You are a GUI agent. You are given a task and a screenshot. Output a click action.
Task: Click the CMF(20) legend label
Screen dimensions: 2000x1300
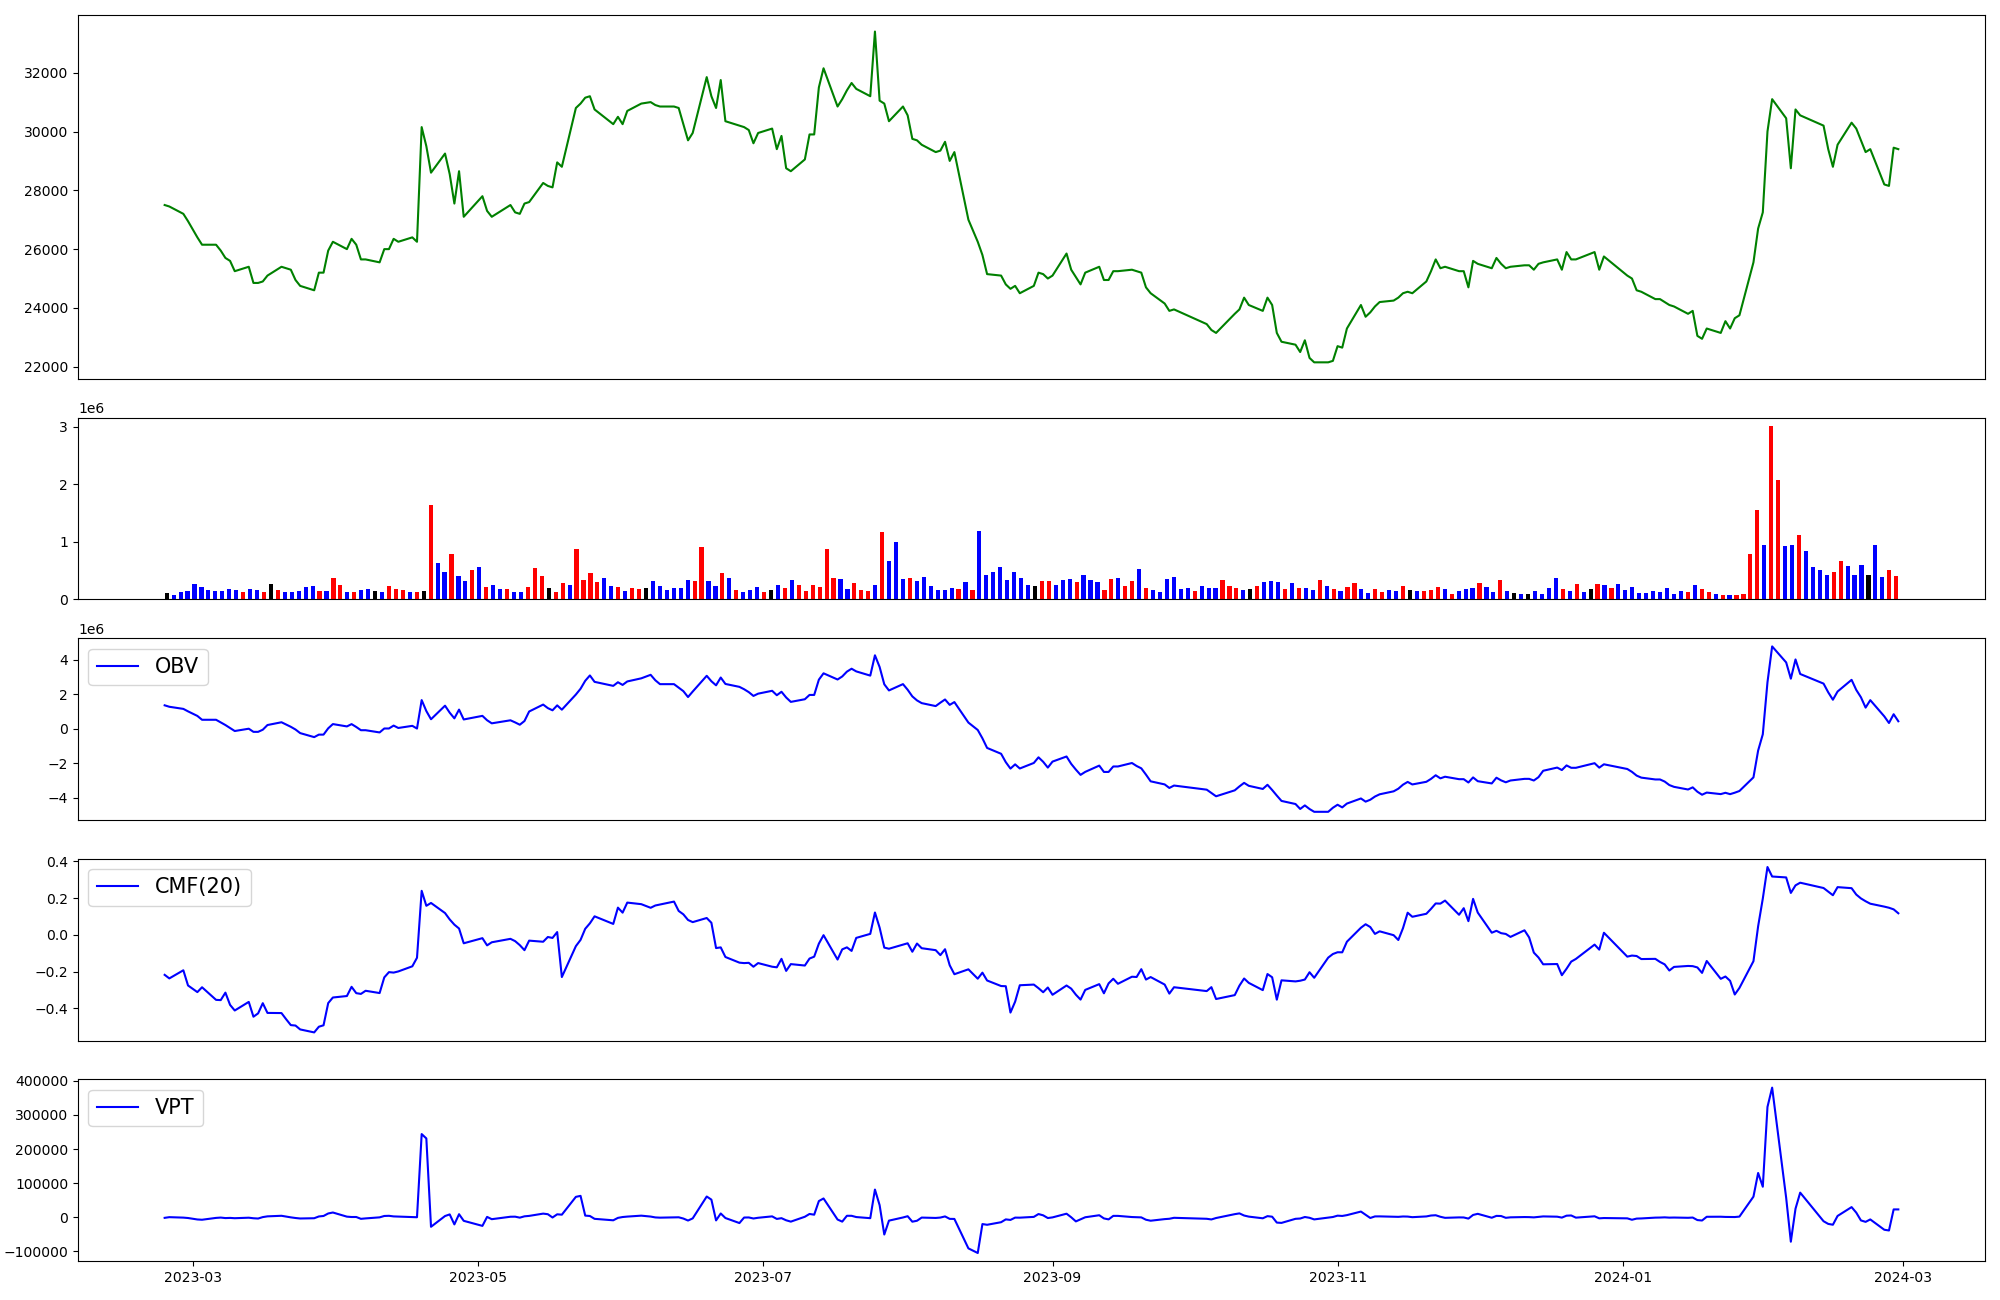click(197, 887)
